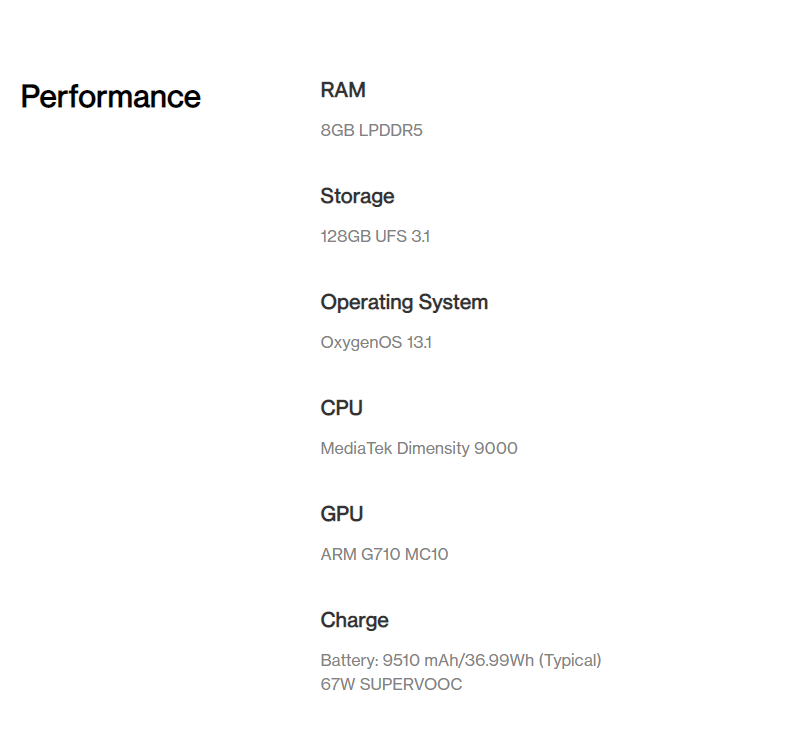This screenshot has height=753, width=802.
Task: Click the CPU spec label
Action: pos(341,408)
